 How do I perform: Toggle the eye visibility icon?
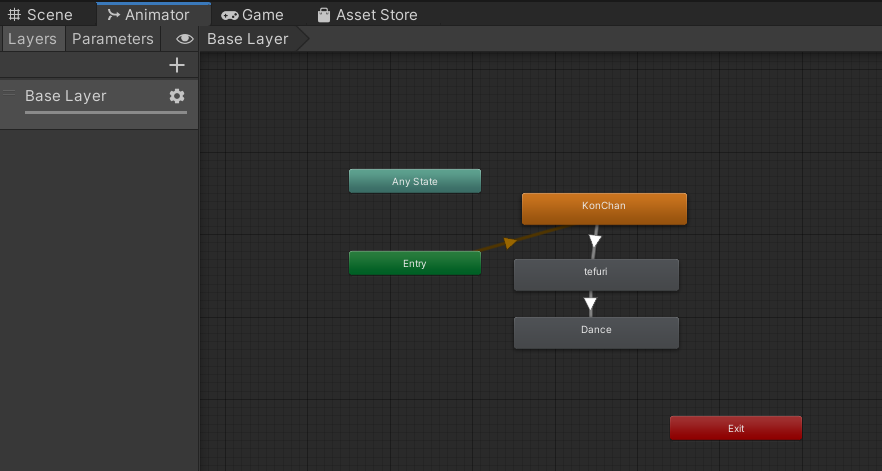click(184, 39)
